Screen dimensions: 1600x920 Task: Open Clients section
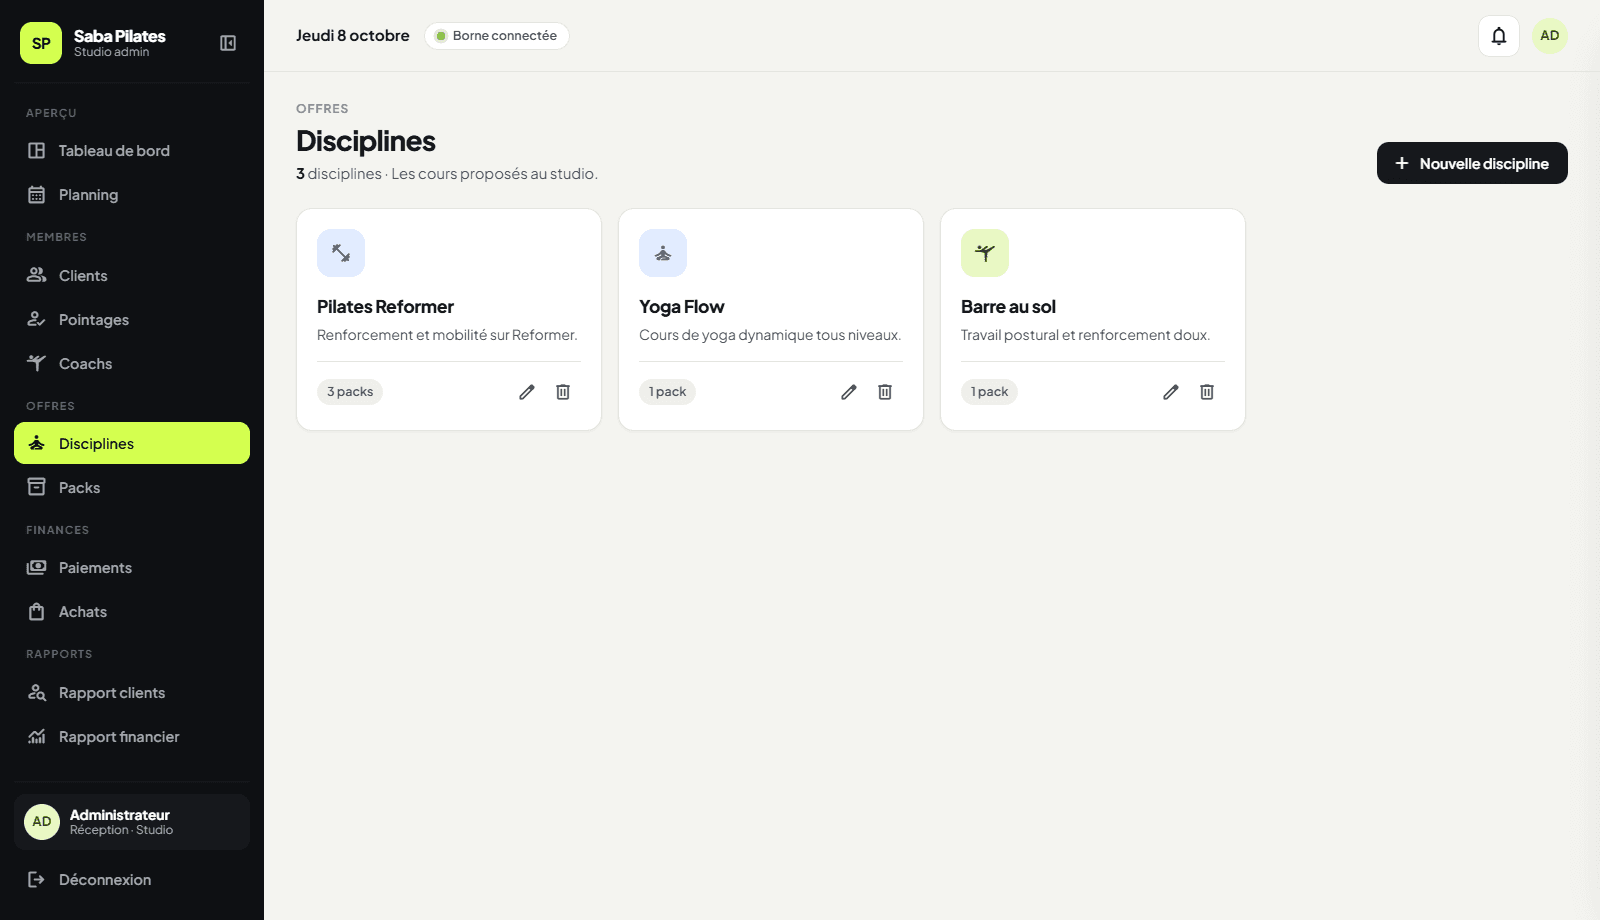click(x=132, y=276)
